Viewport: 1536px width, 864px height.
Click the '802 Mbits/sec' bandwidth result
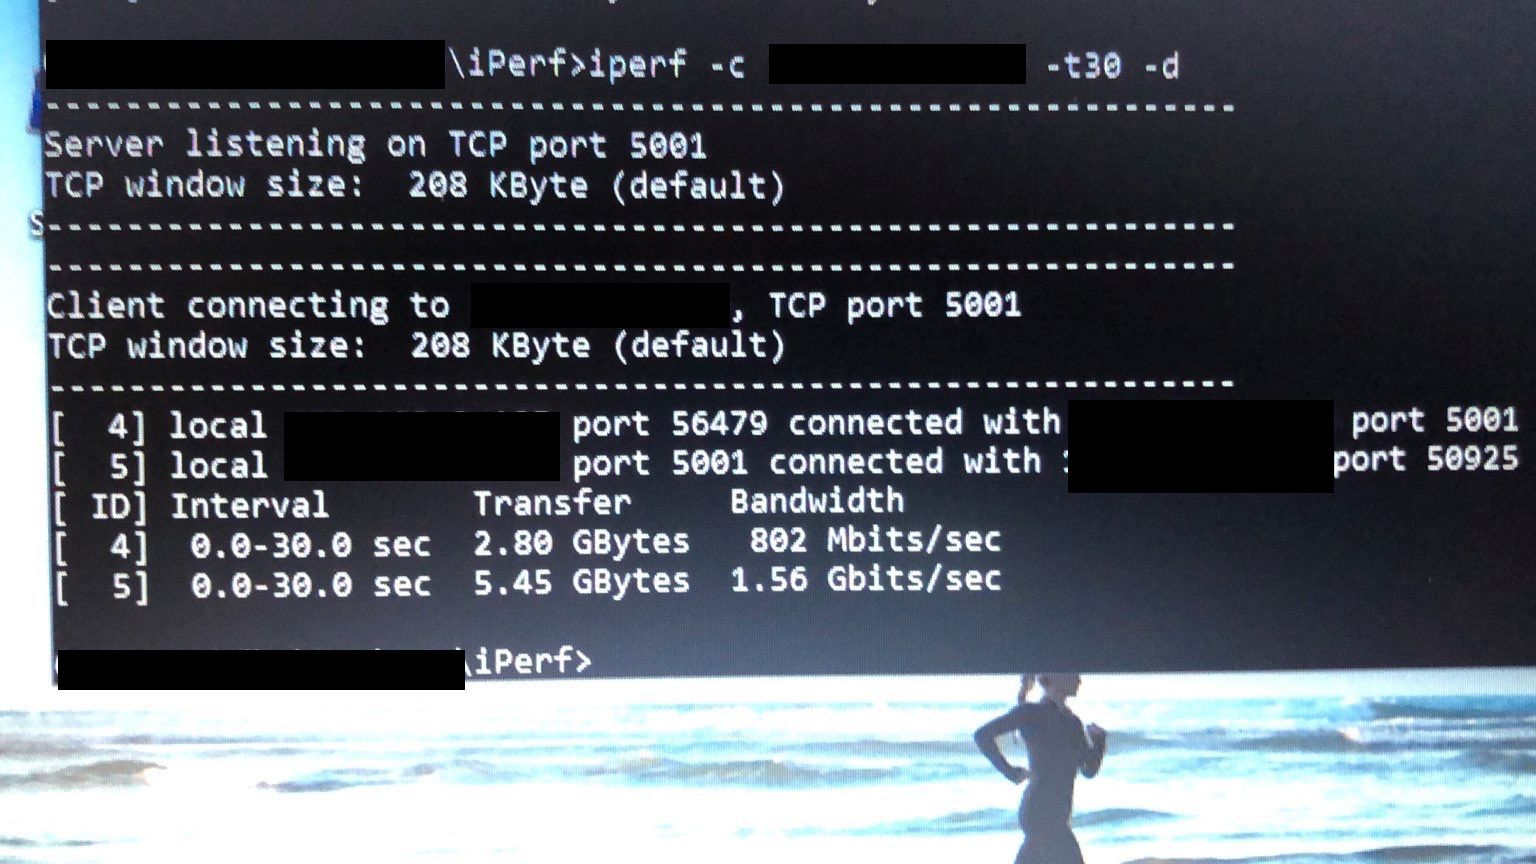[875, 541]
